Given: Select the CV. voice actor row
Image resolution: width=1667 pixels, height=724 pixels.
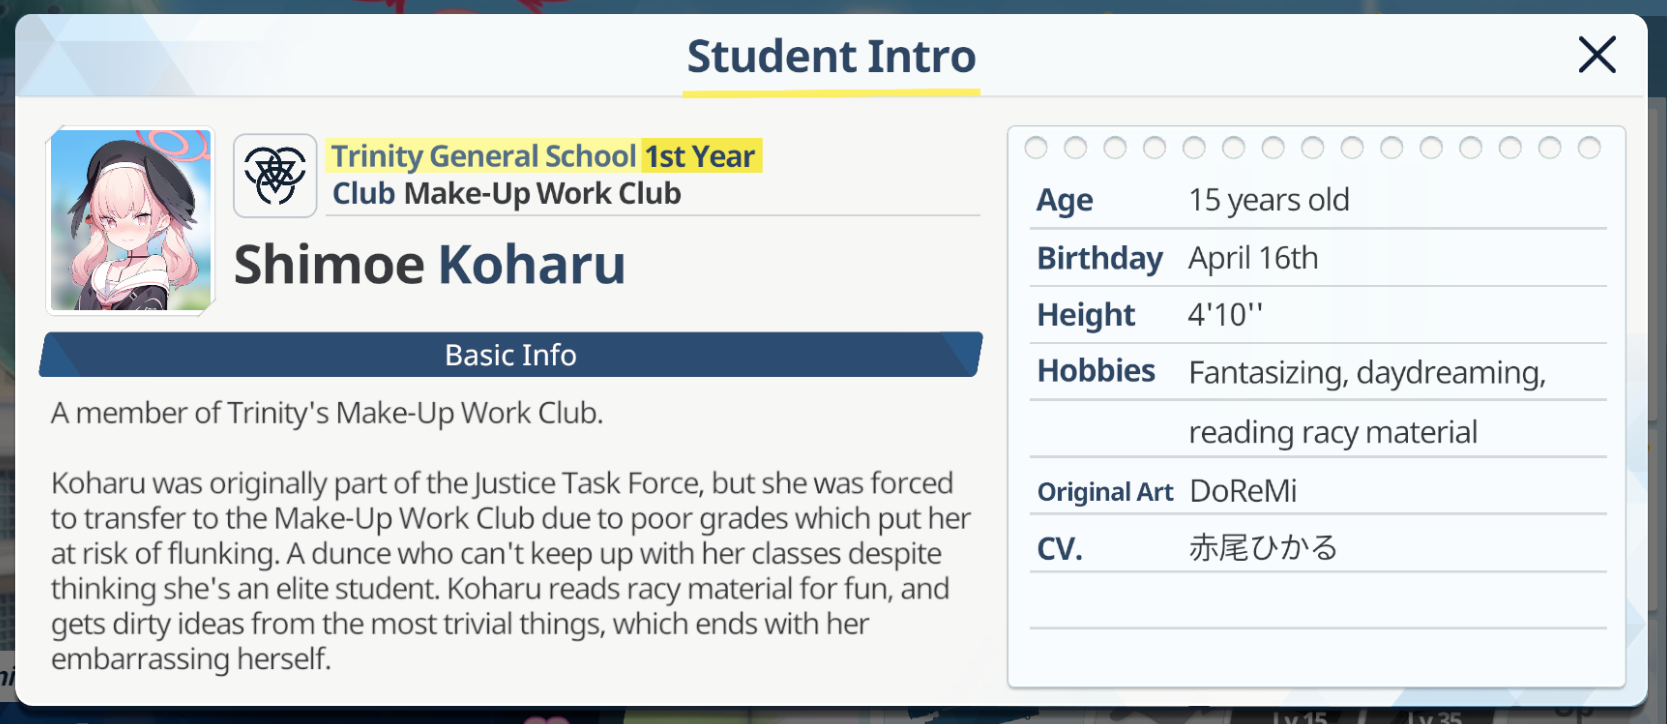Looking at the screenshot, I should point(1318,548).
